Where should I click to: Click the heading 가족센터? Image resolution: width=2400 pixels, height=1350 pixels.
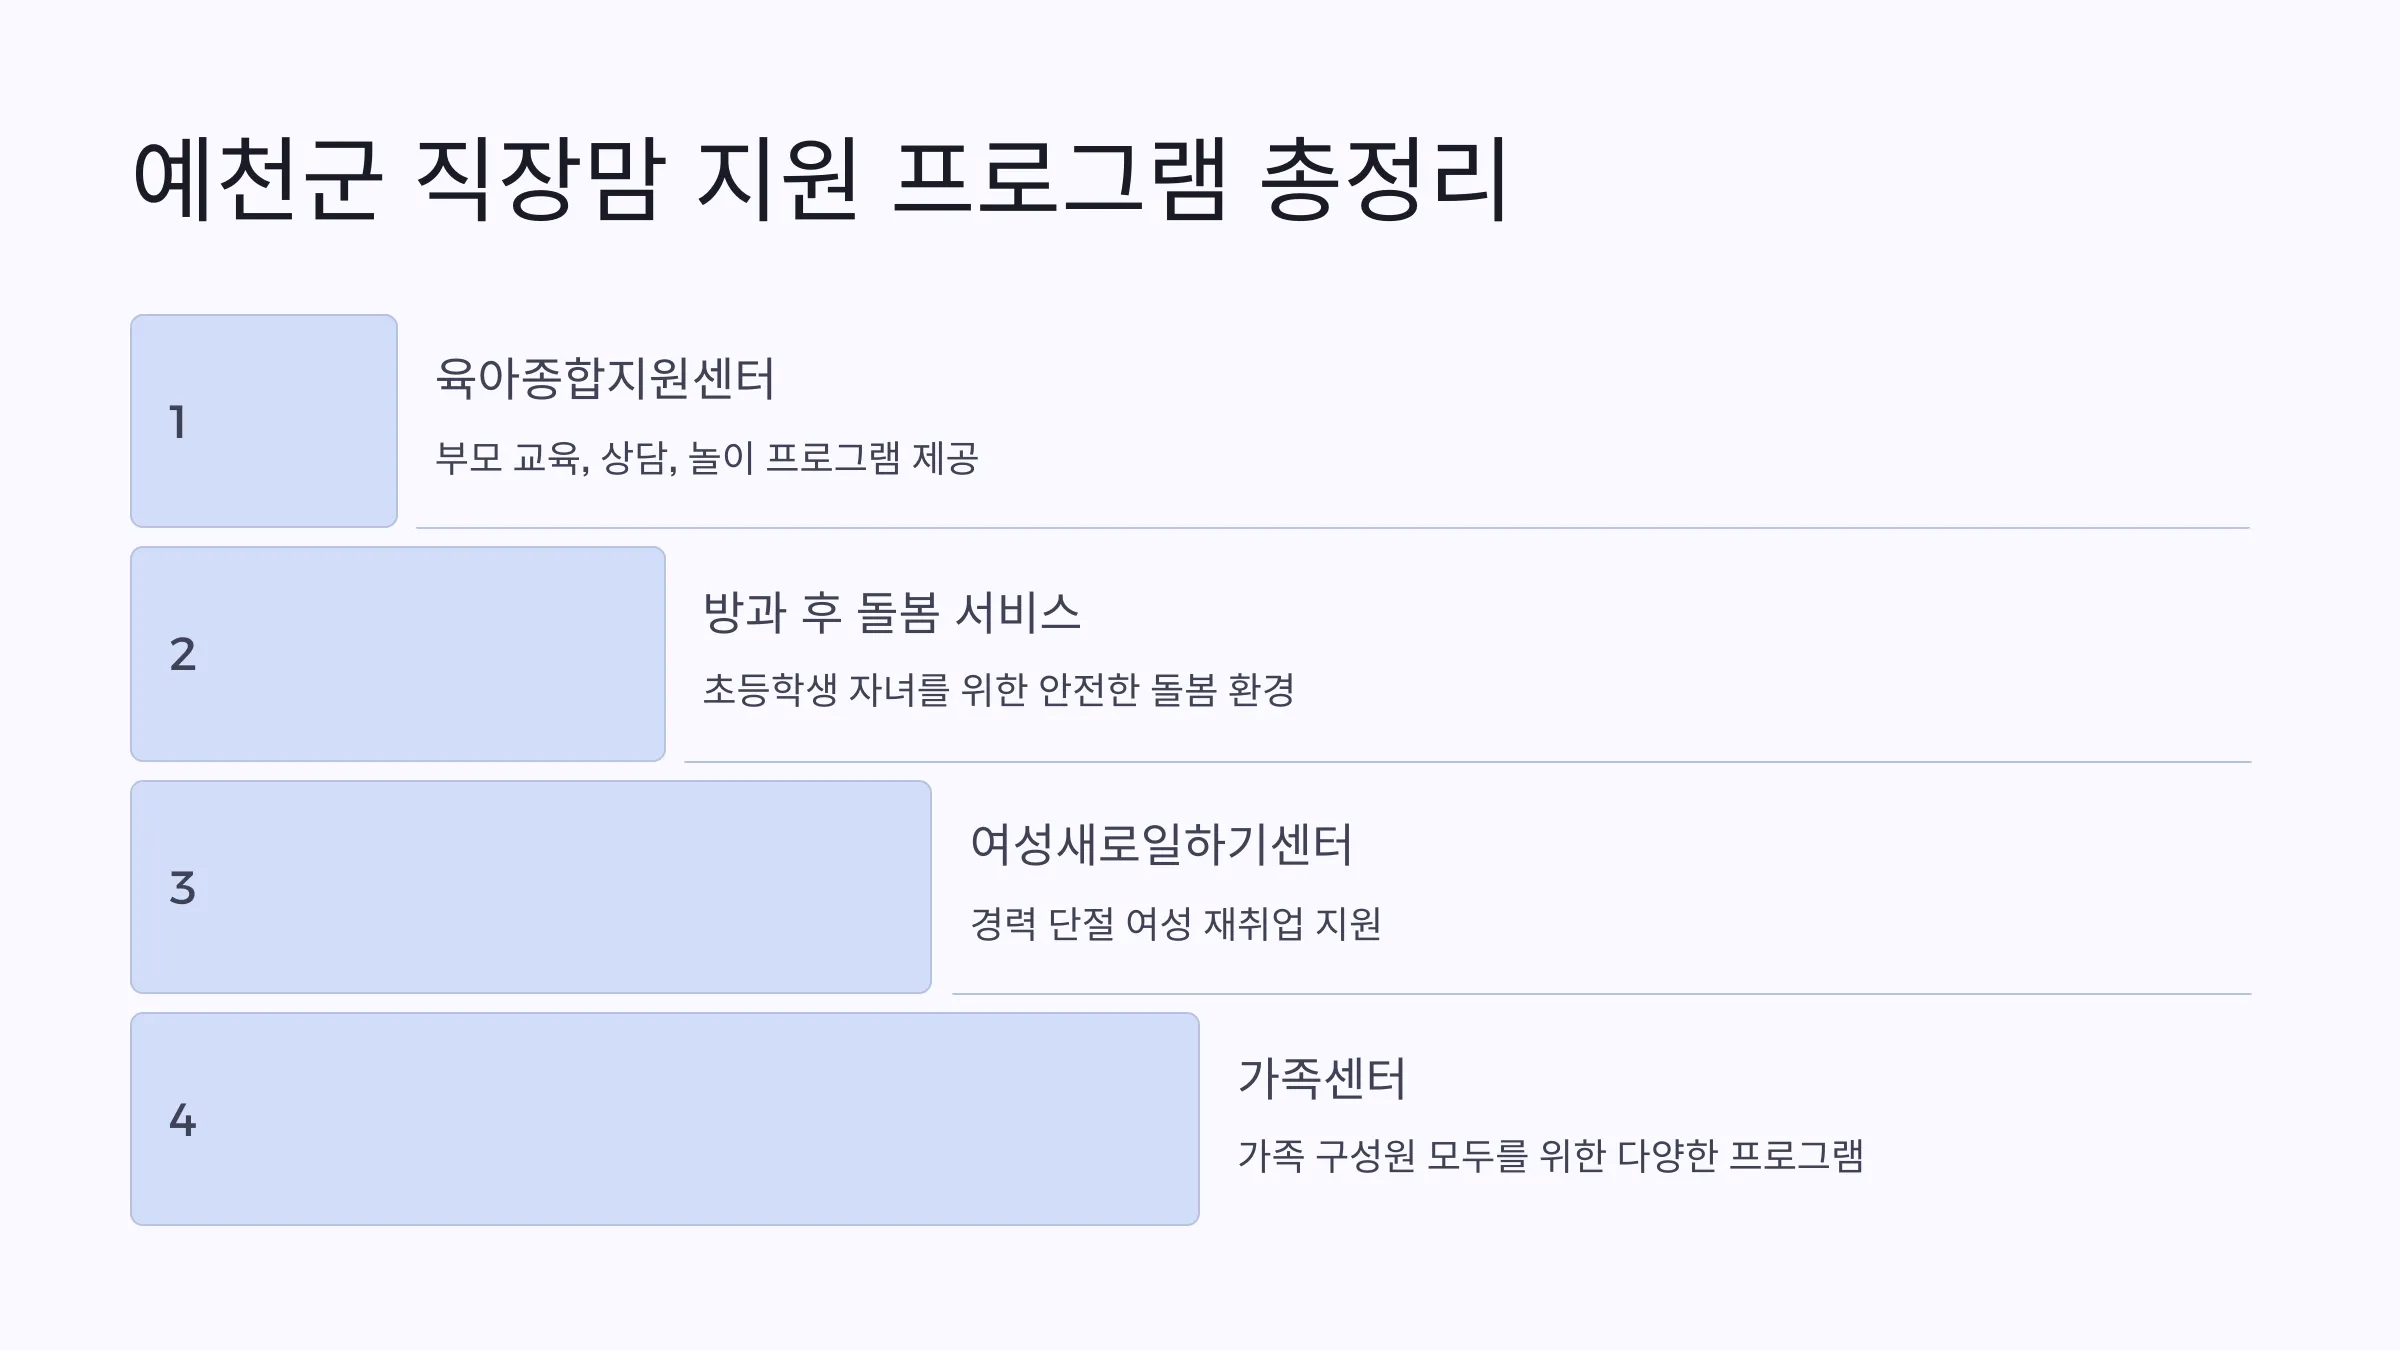[x=1322, y=1078]
